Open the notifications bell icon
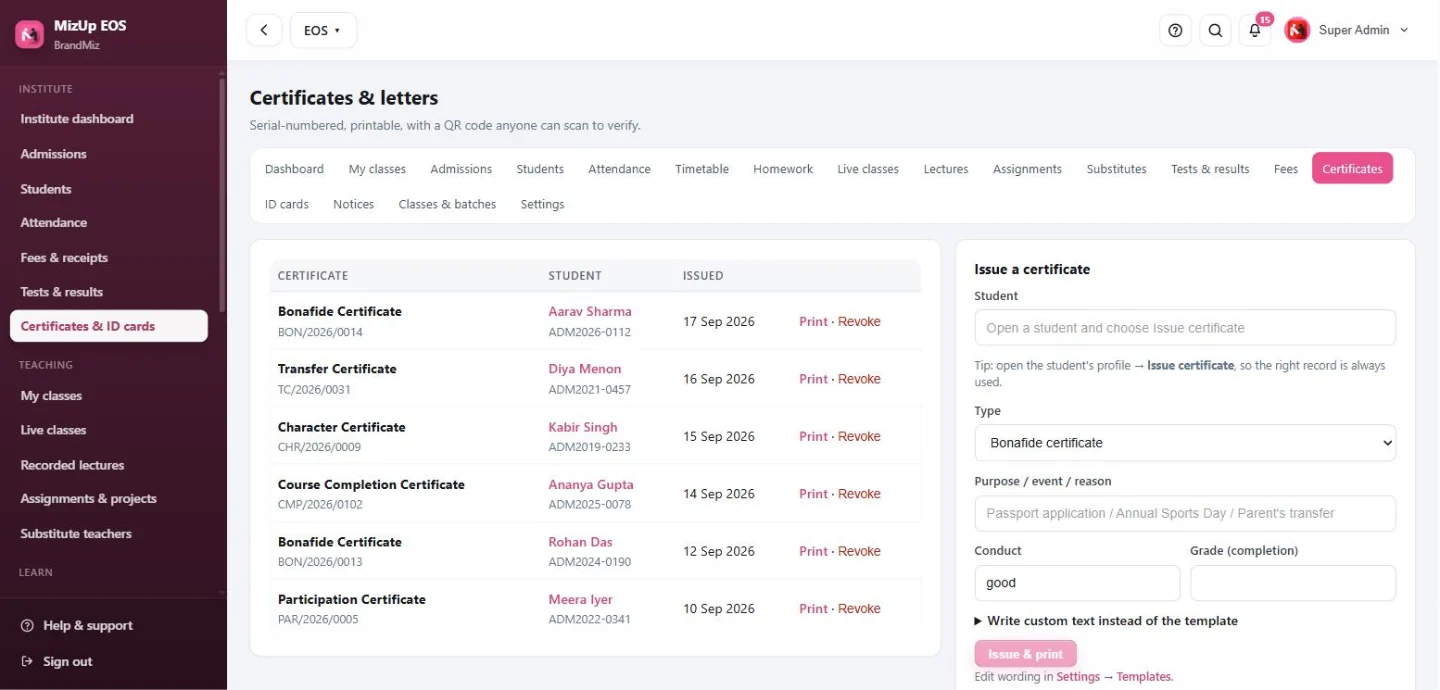Image resolution: width=1440 pixels, height=690 pixels. (1255, 30)
